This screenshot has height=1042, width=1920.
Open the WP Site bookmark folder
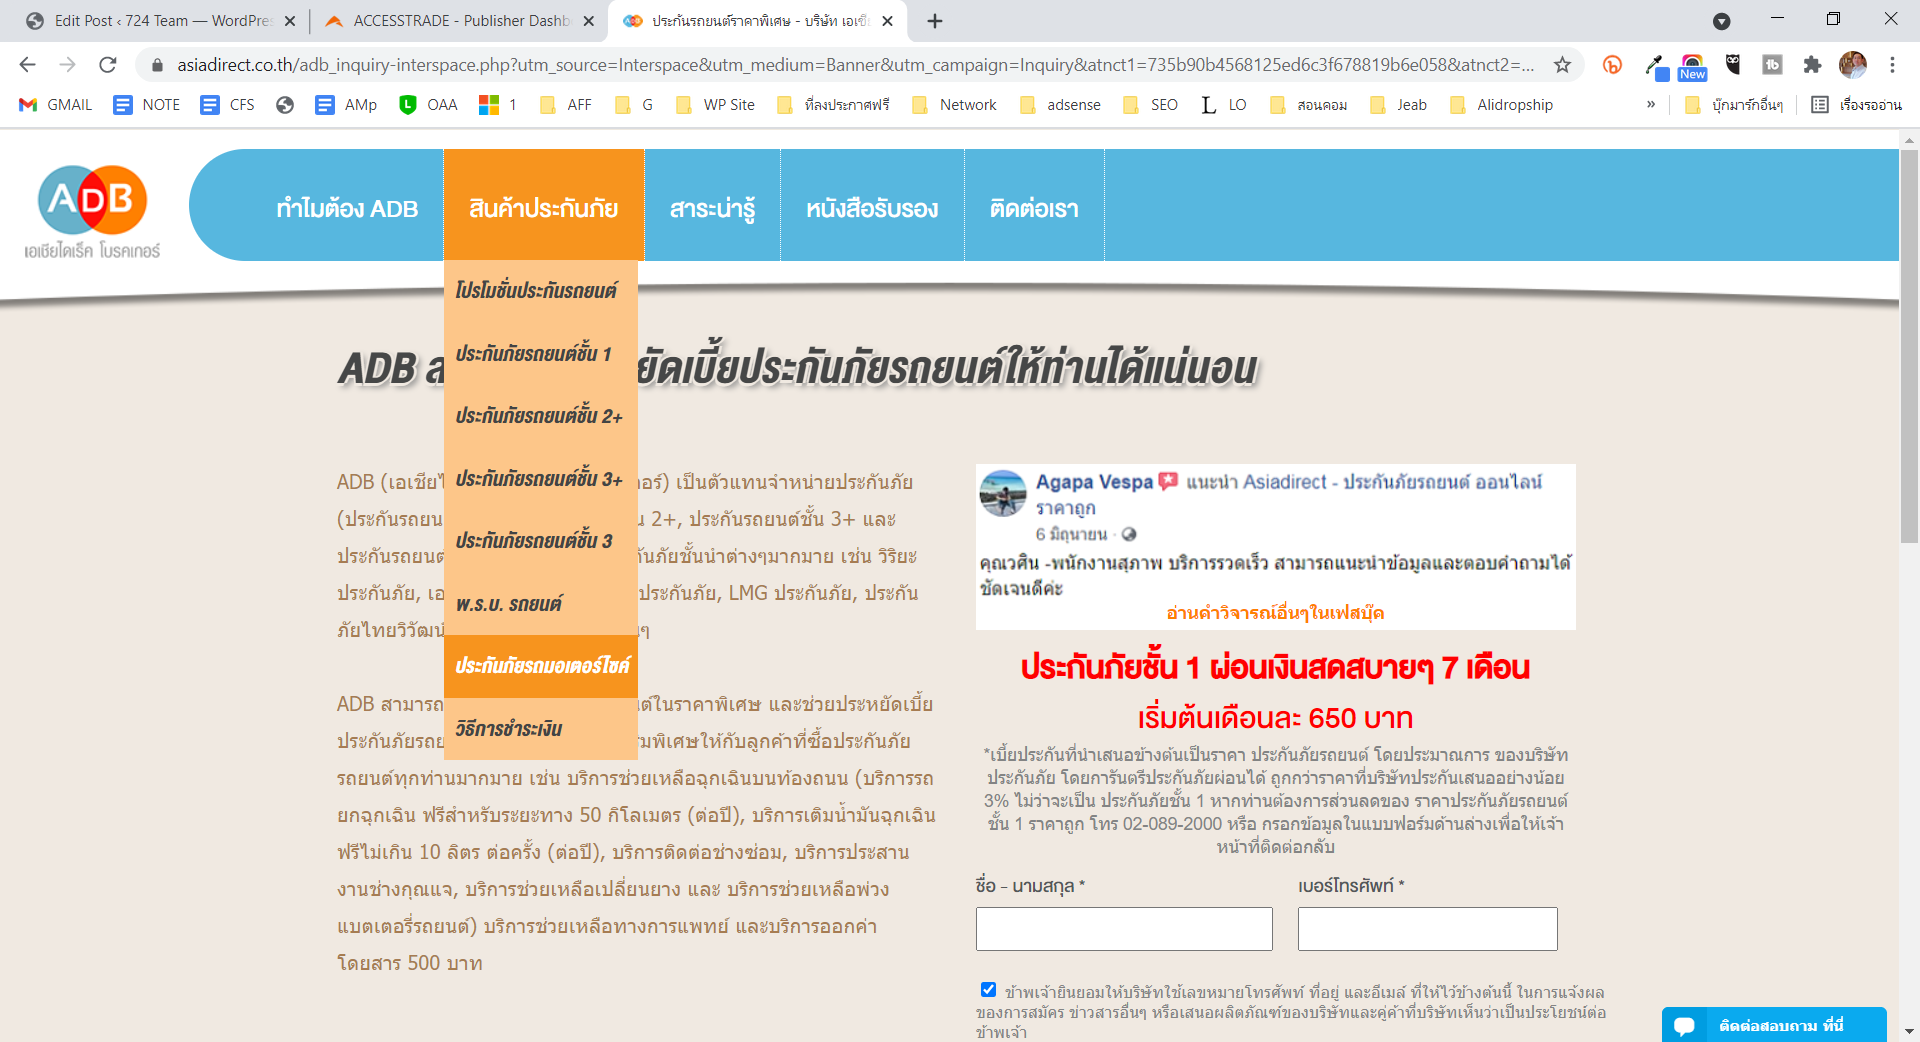(x=716, y=105)
